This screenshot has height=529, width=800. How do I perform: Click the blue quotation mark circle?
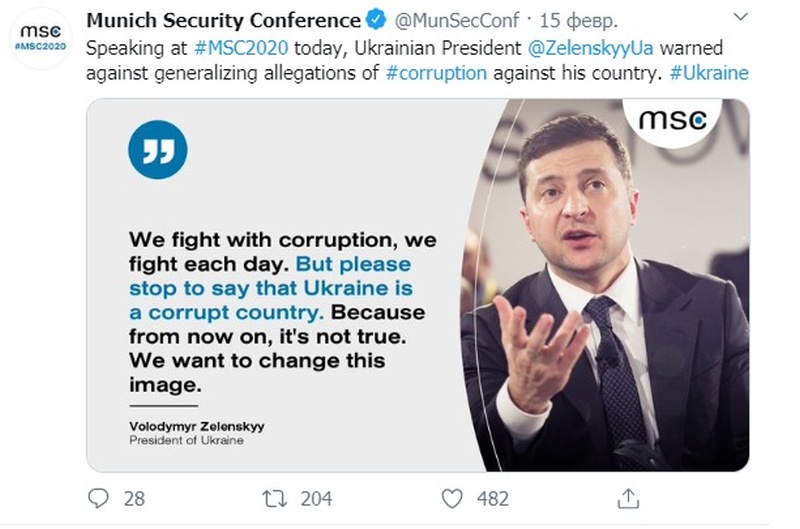click(x=157, y=150)
